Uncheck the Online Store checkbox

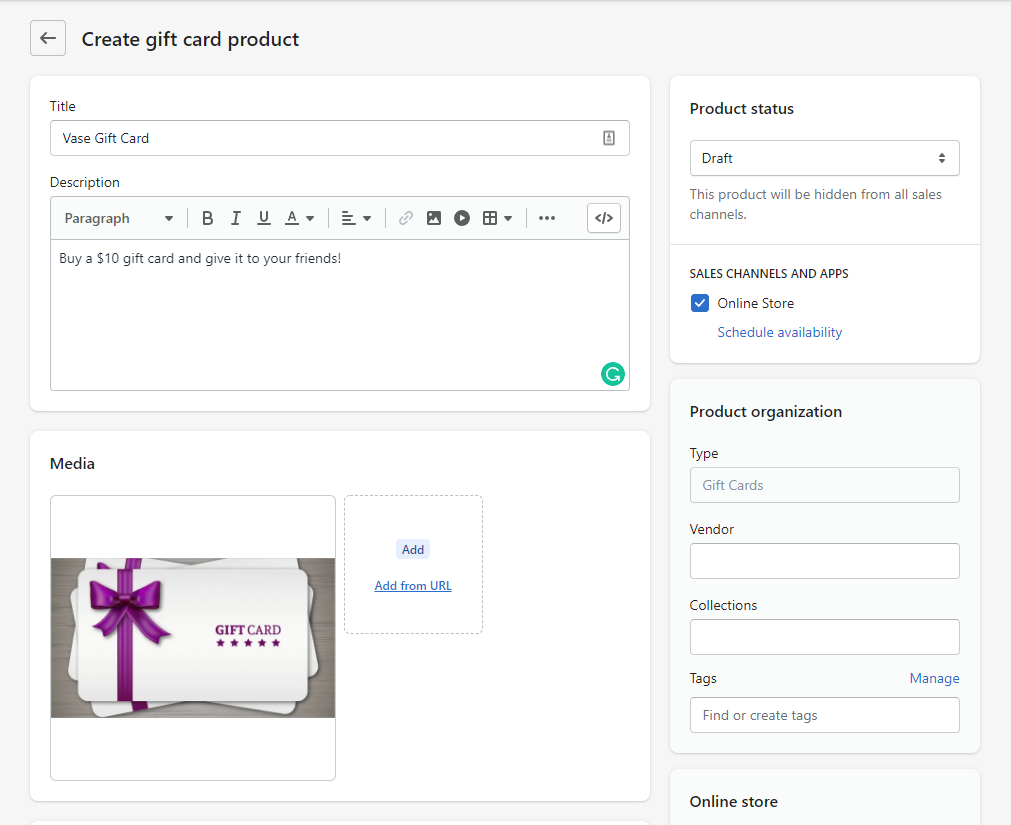[x=700, y=303]
